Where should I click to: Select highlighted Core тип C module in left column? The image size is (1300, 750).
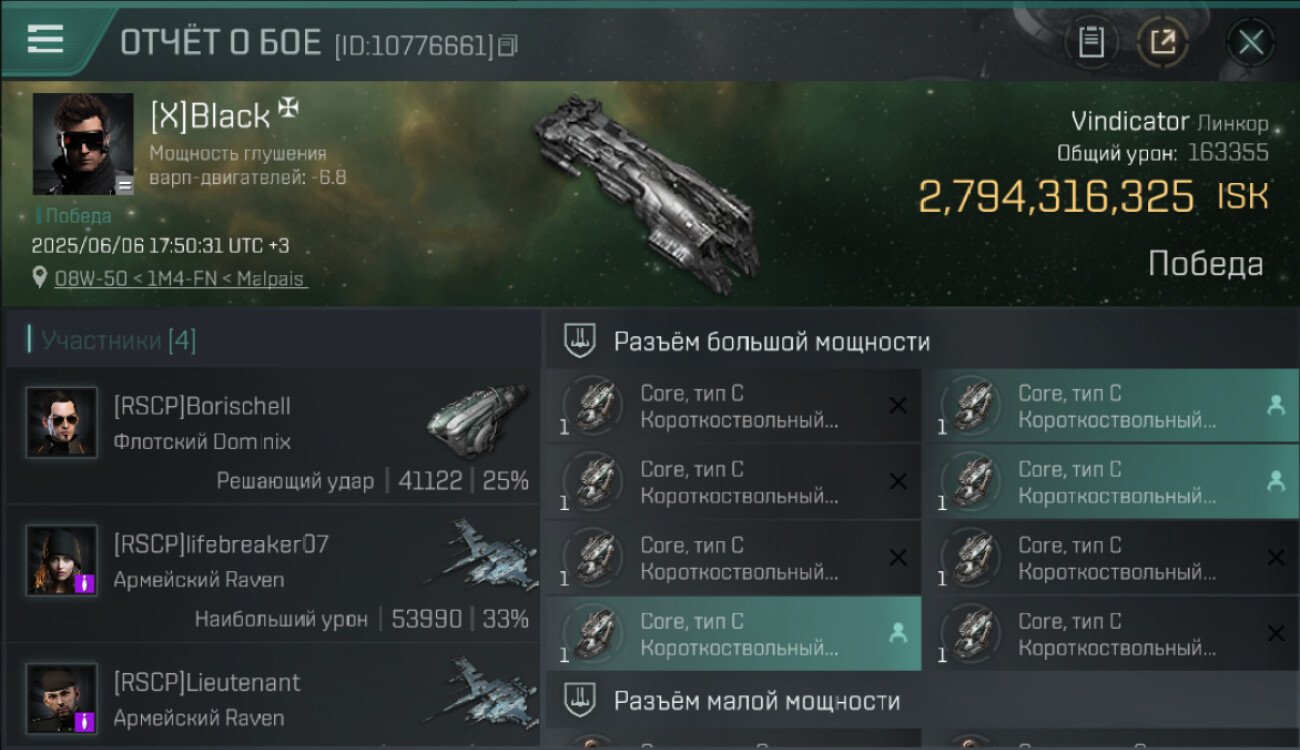pyautogui.click(x=733, y=633)
